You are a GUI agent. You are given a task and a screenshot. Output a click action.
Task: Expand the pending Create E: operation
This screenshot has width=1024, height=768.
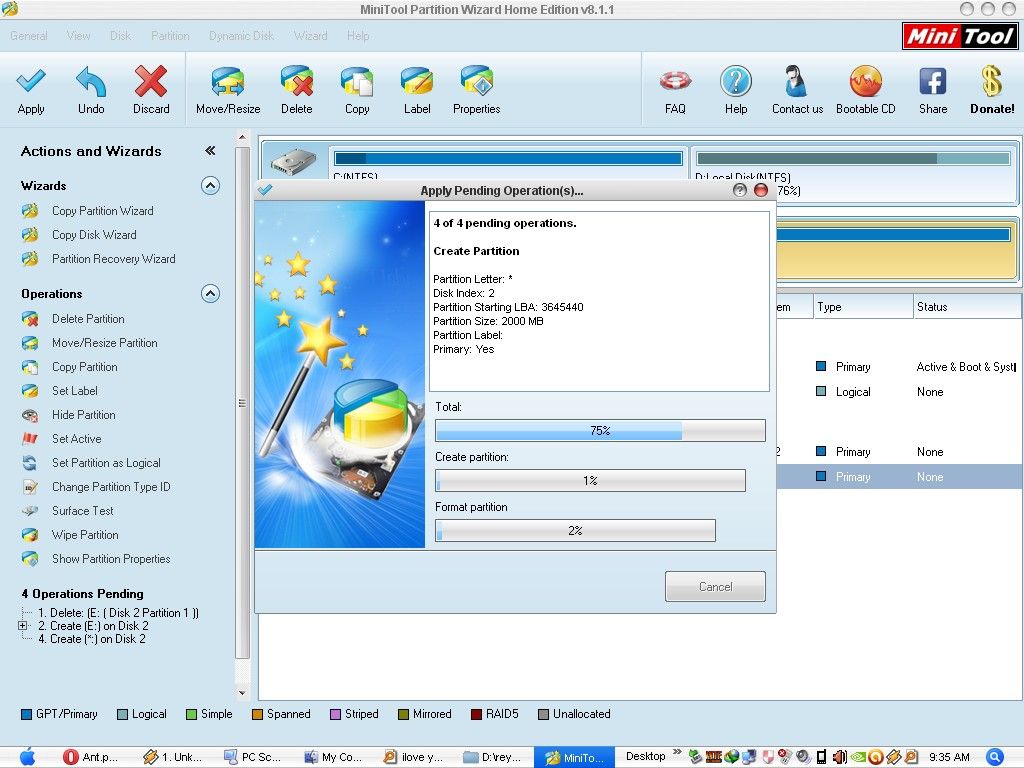click(x=23, y=626)
